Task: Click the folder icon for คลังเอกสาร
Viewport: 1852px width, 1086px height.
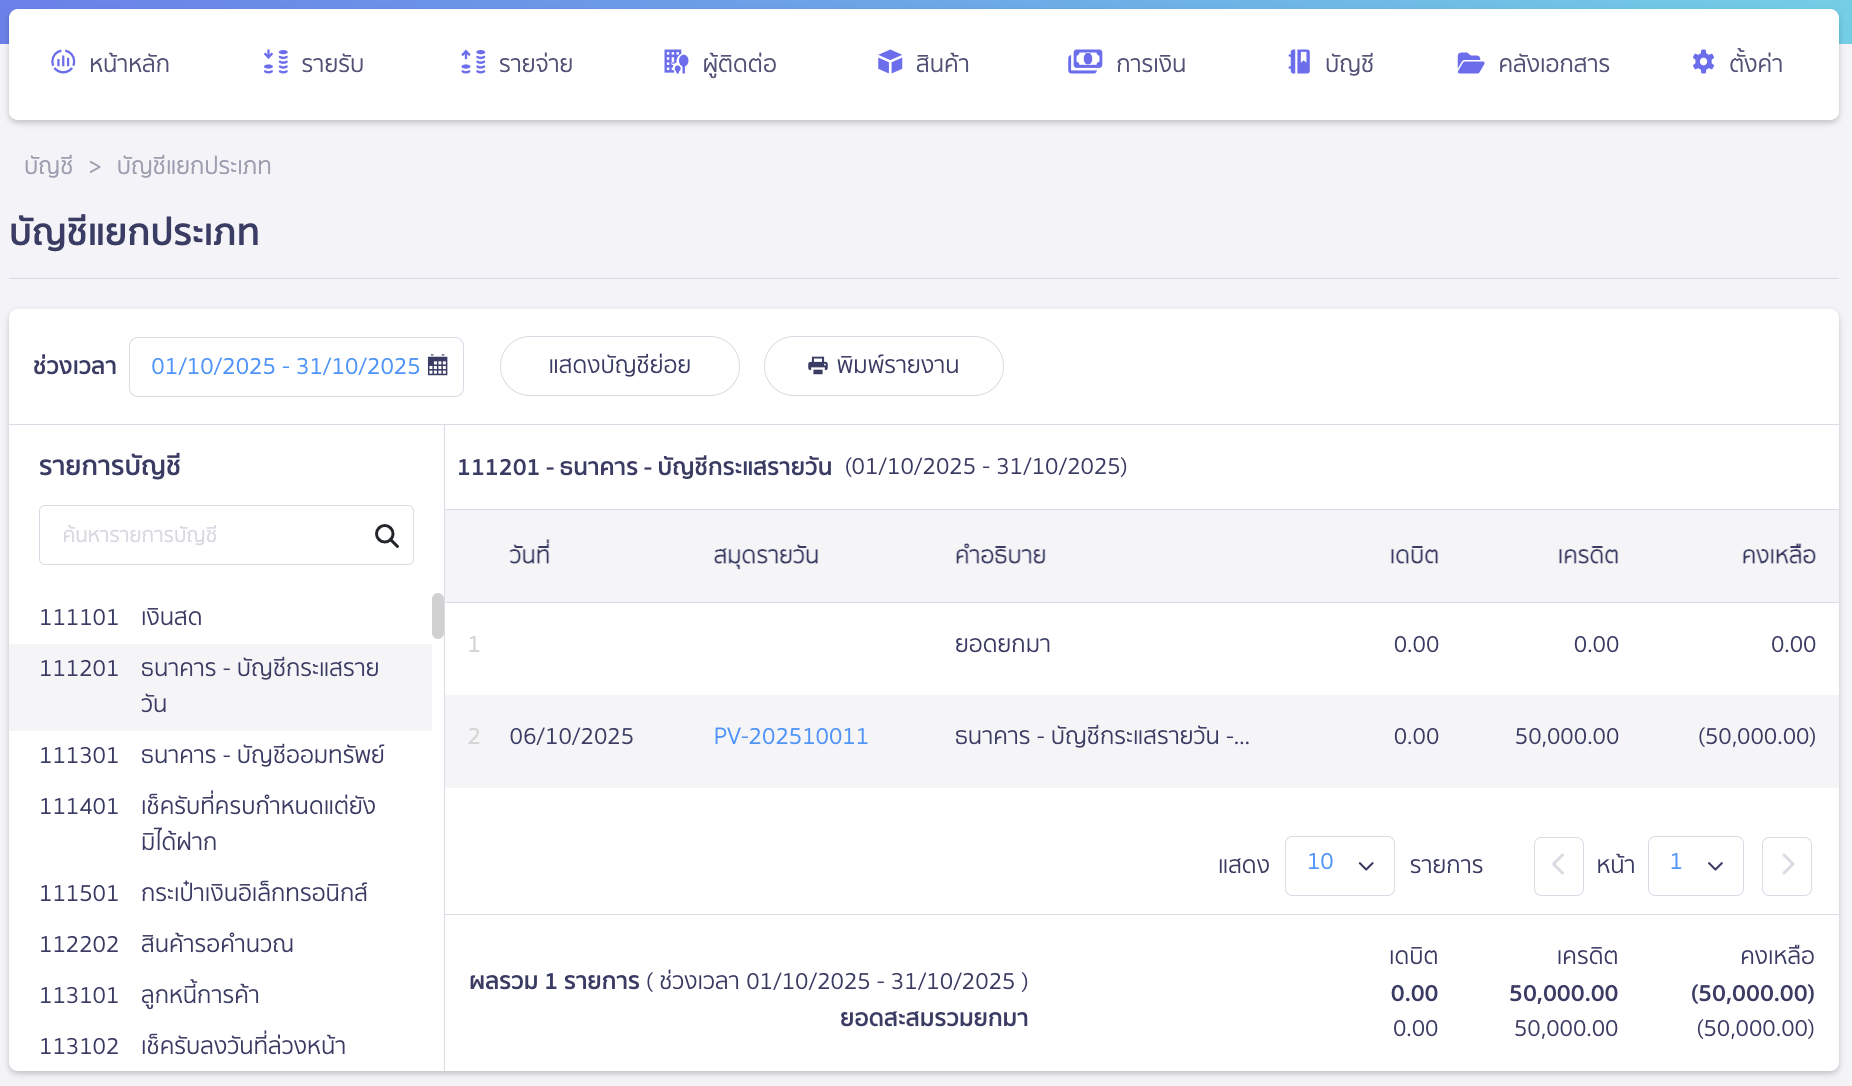Action: pos(1469,63)
